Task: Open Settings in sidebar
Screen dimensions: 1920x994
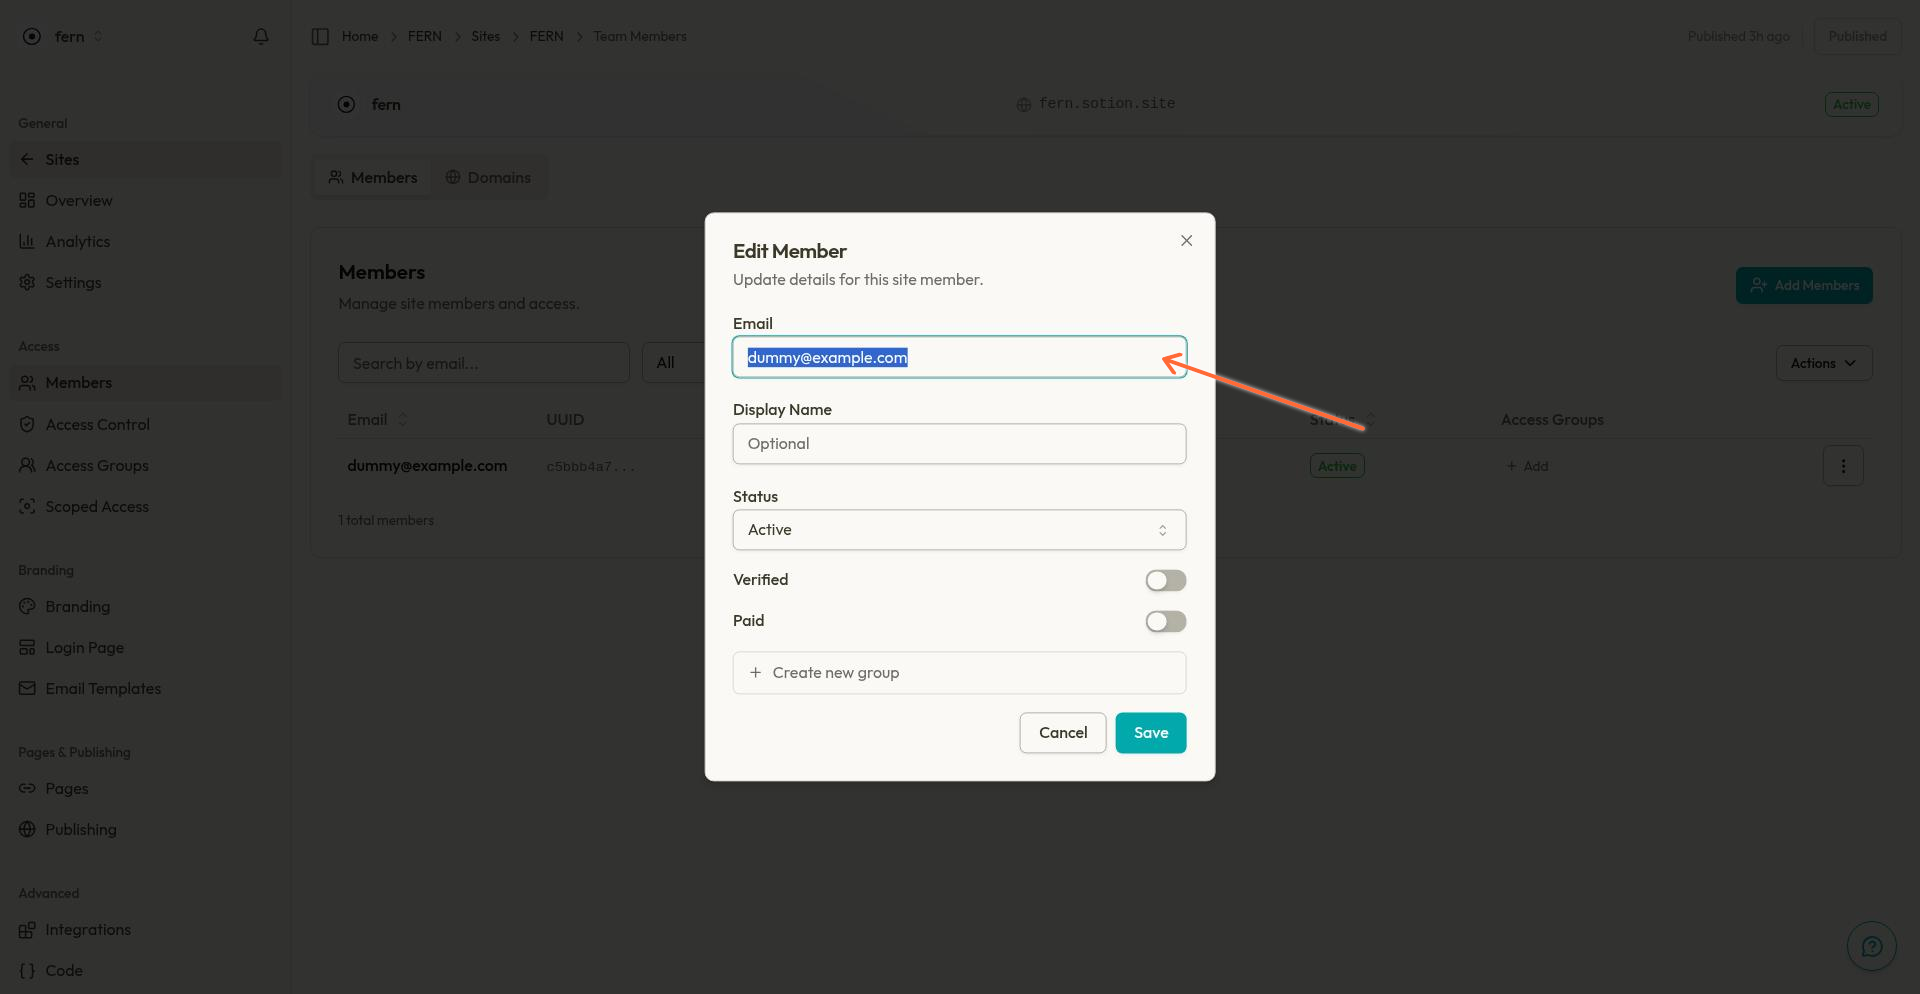Action: pos(146,282)
